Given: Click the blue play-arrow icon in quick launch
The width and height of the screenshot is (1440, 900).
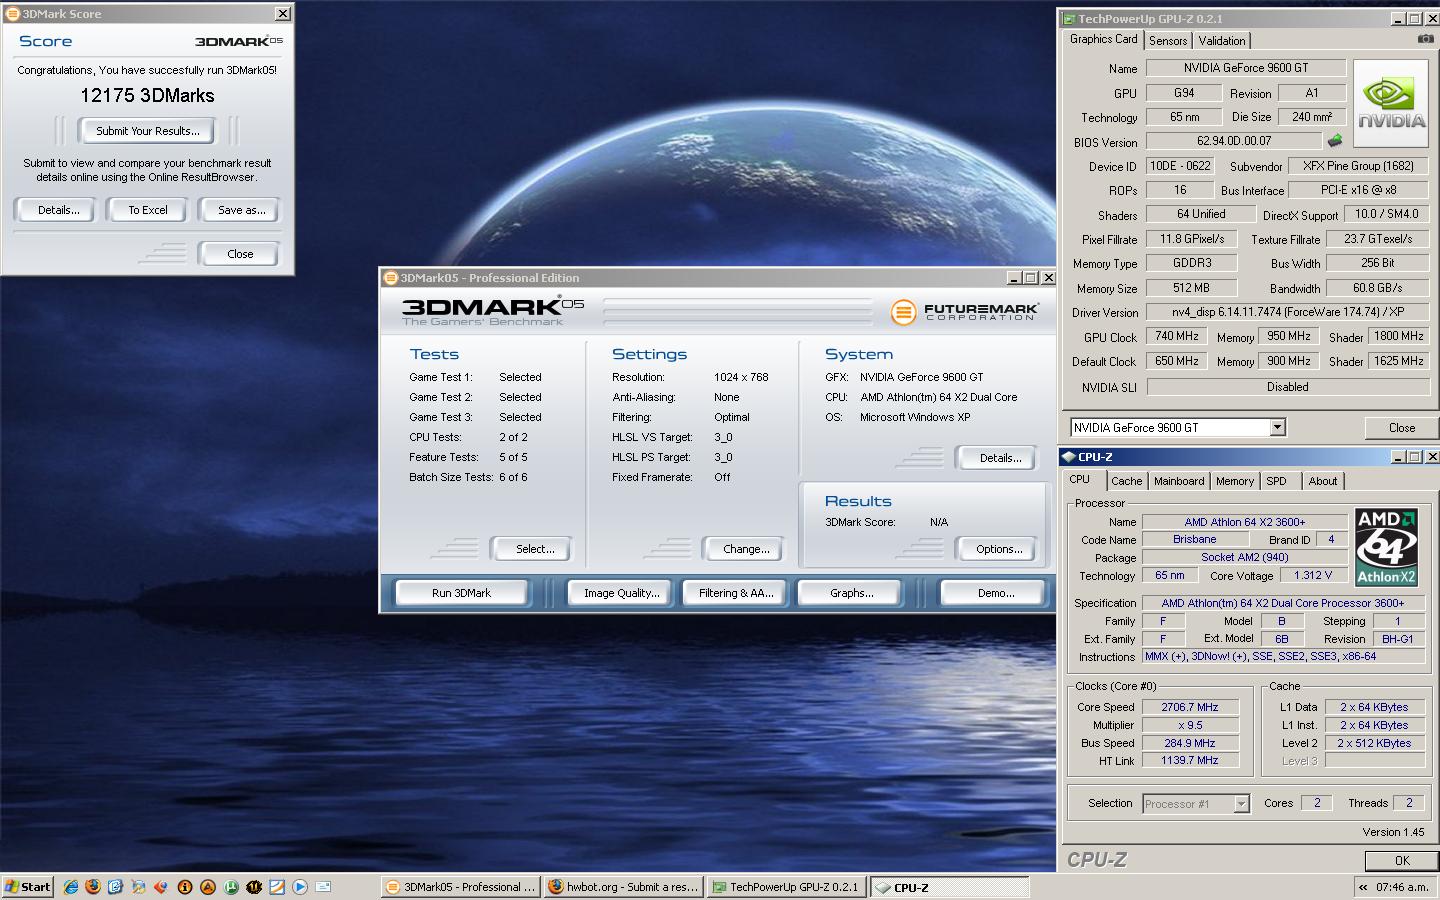Looking at the screenshot, I should pyautogui.click(x=300, y=887).
